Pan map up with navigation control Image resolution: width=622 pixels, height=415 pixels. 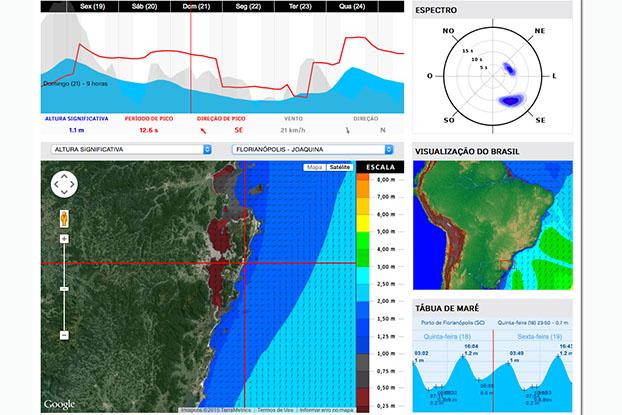(64, 175)
